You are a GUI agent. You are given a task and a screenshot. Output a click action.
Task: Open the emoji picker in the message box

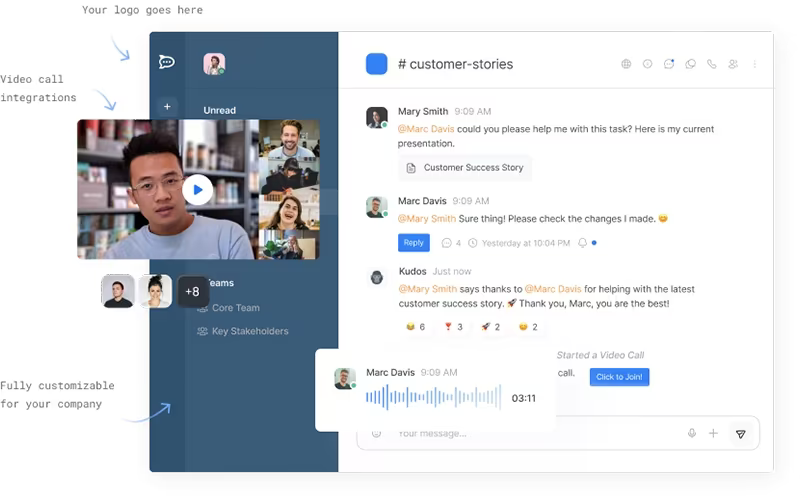point(377,434)
